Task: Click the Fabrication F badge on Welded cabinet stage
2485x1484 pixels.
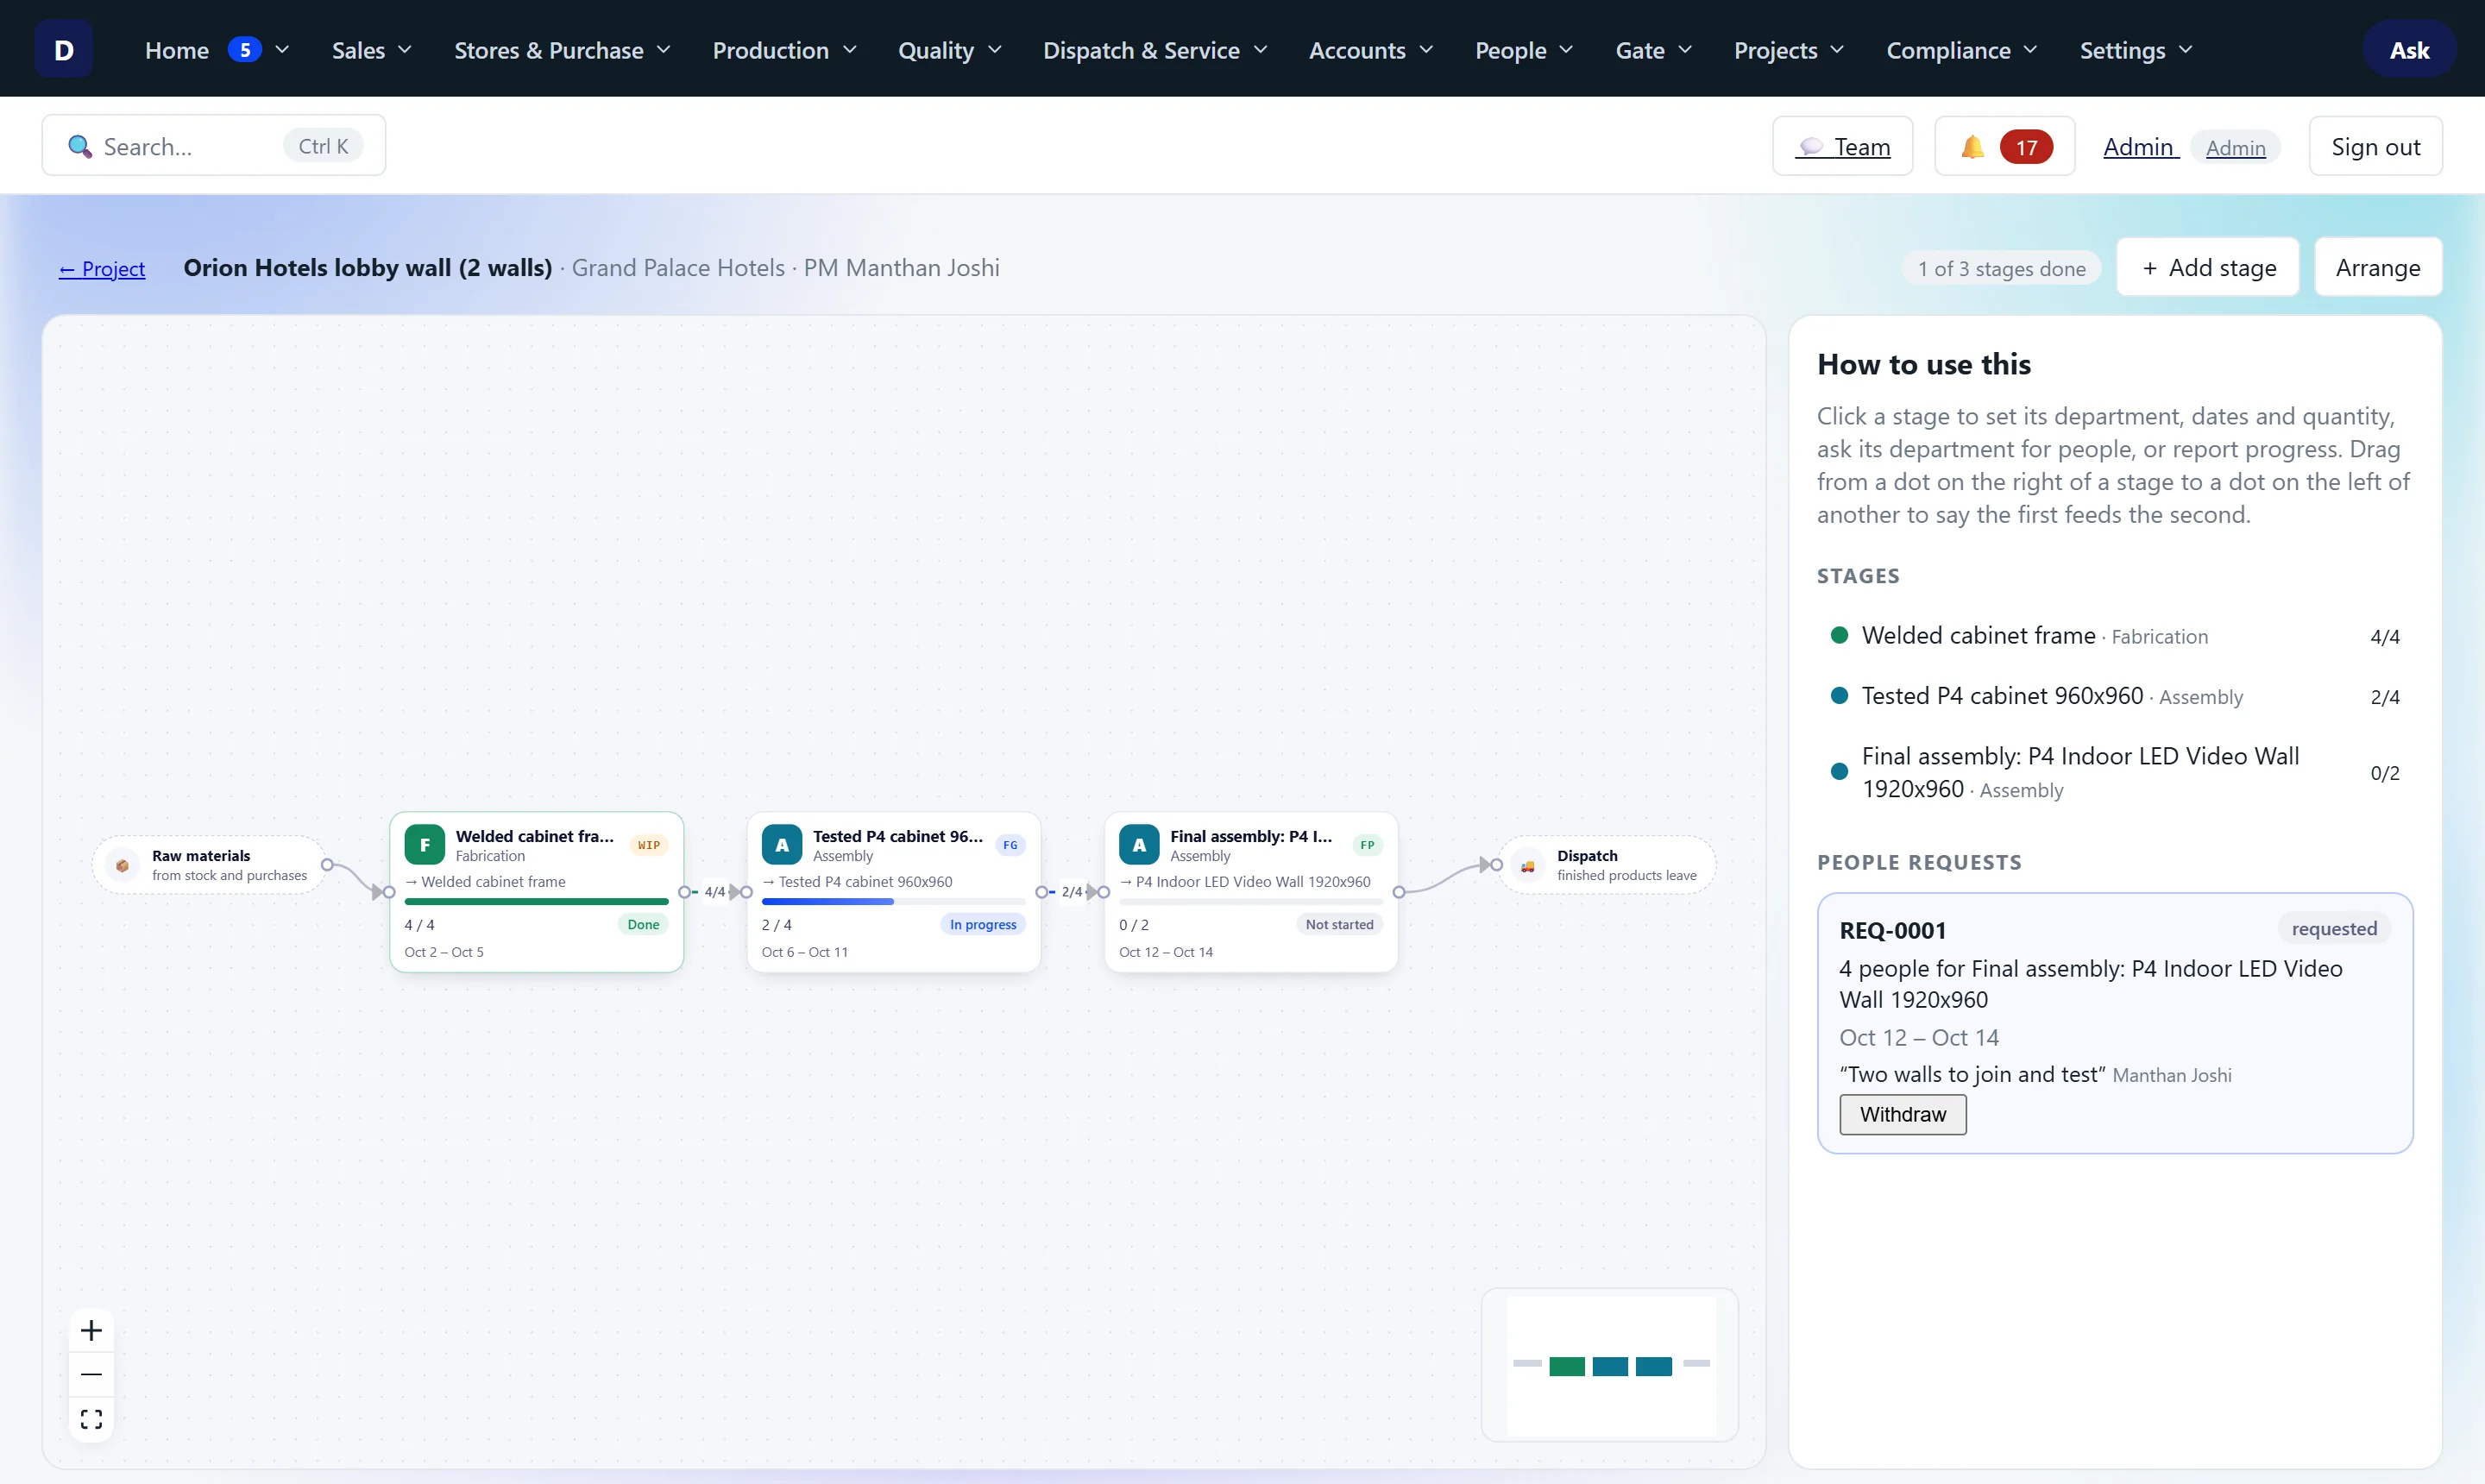Action: click(x=425, y=845)
